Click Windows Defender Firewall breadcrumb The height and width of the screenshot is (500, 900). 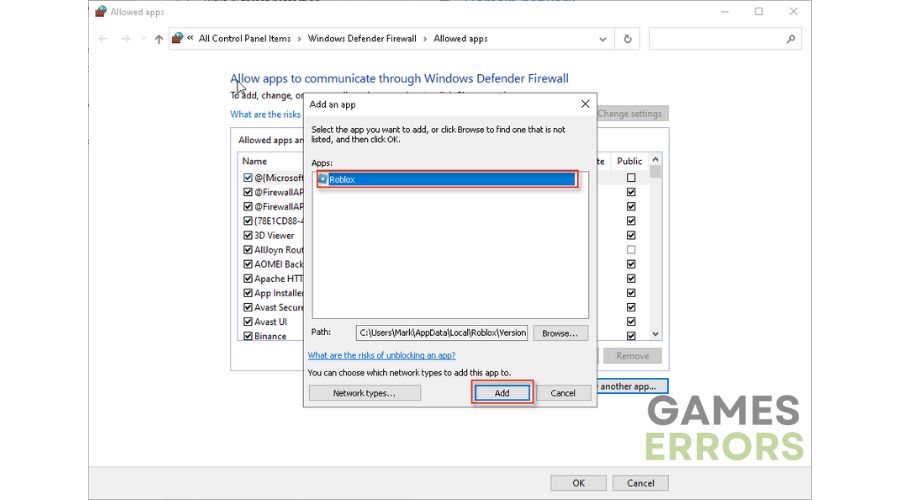point(362,38)
